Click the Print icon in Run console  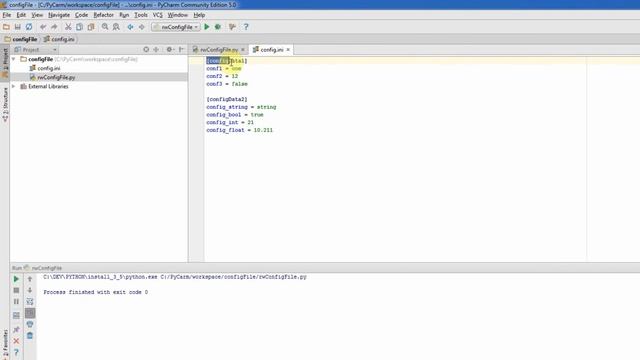click(30, 324)
